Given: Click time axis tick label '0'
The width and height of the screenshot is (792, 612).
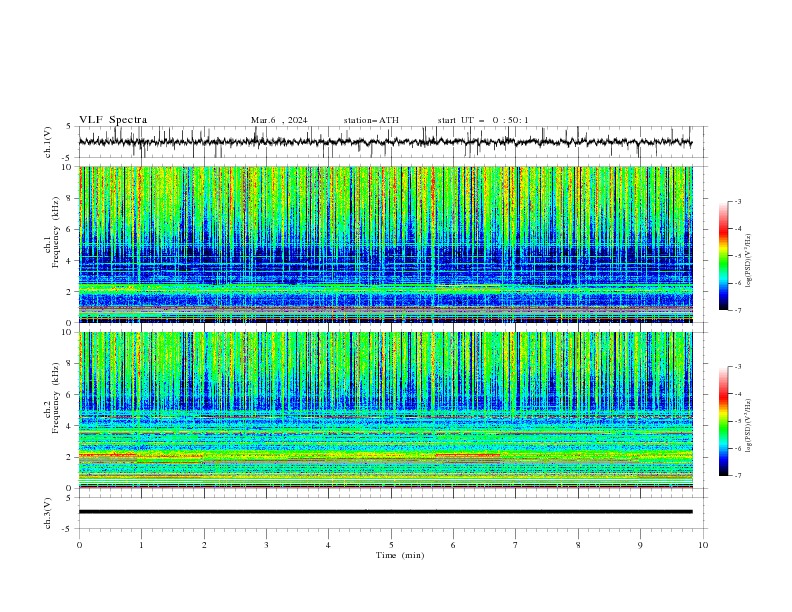Looking at the screenshot, I should (79, 545).
